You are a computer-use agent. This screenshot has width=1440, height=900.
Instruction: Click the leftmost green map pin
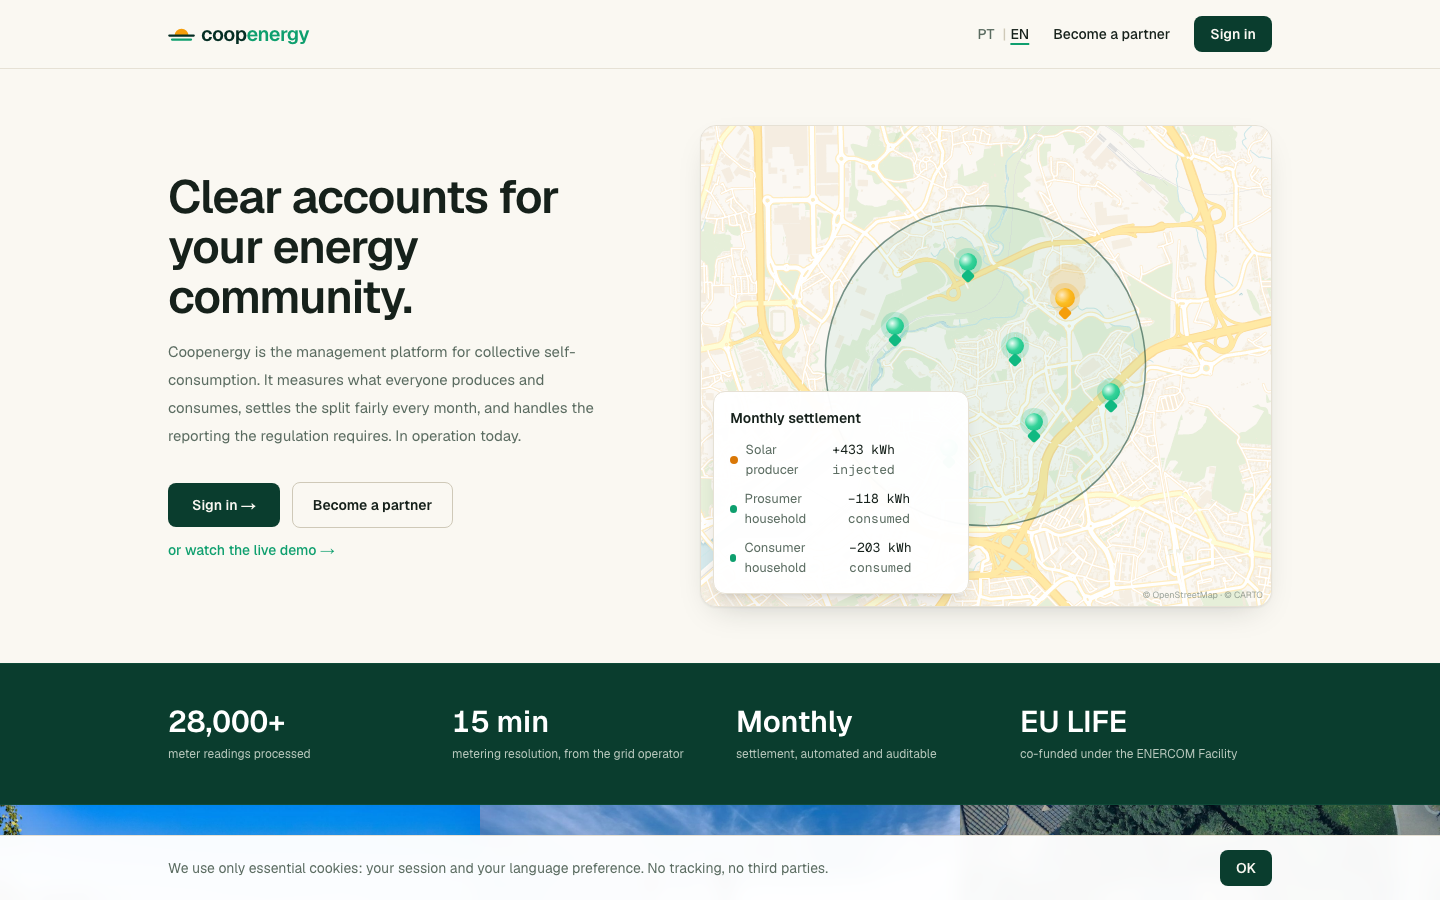pos(895,329)
